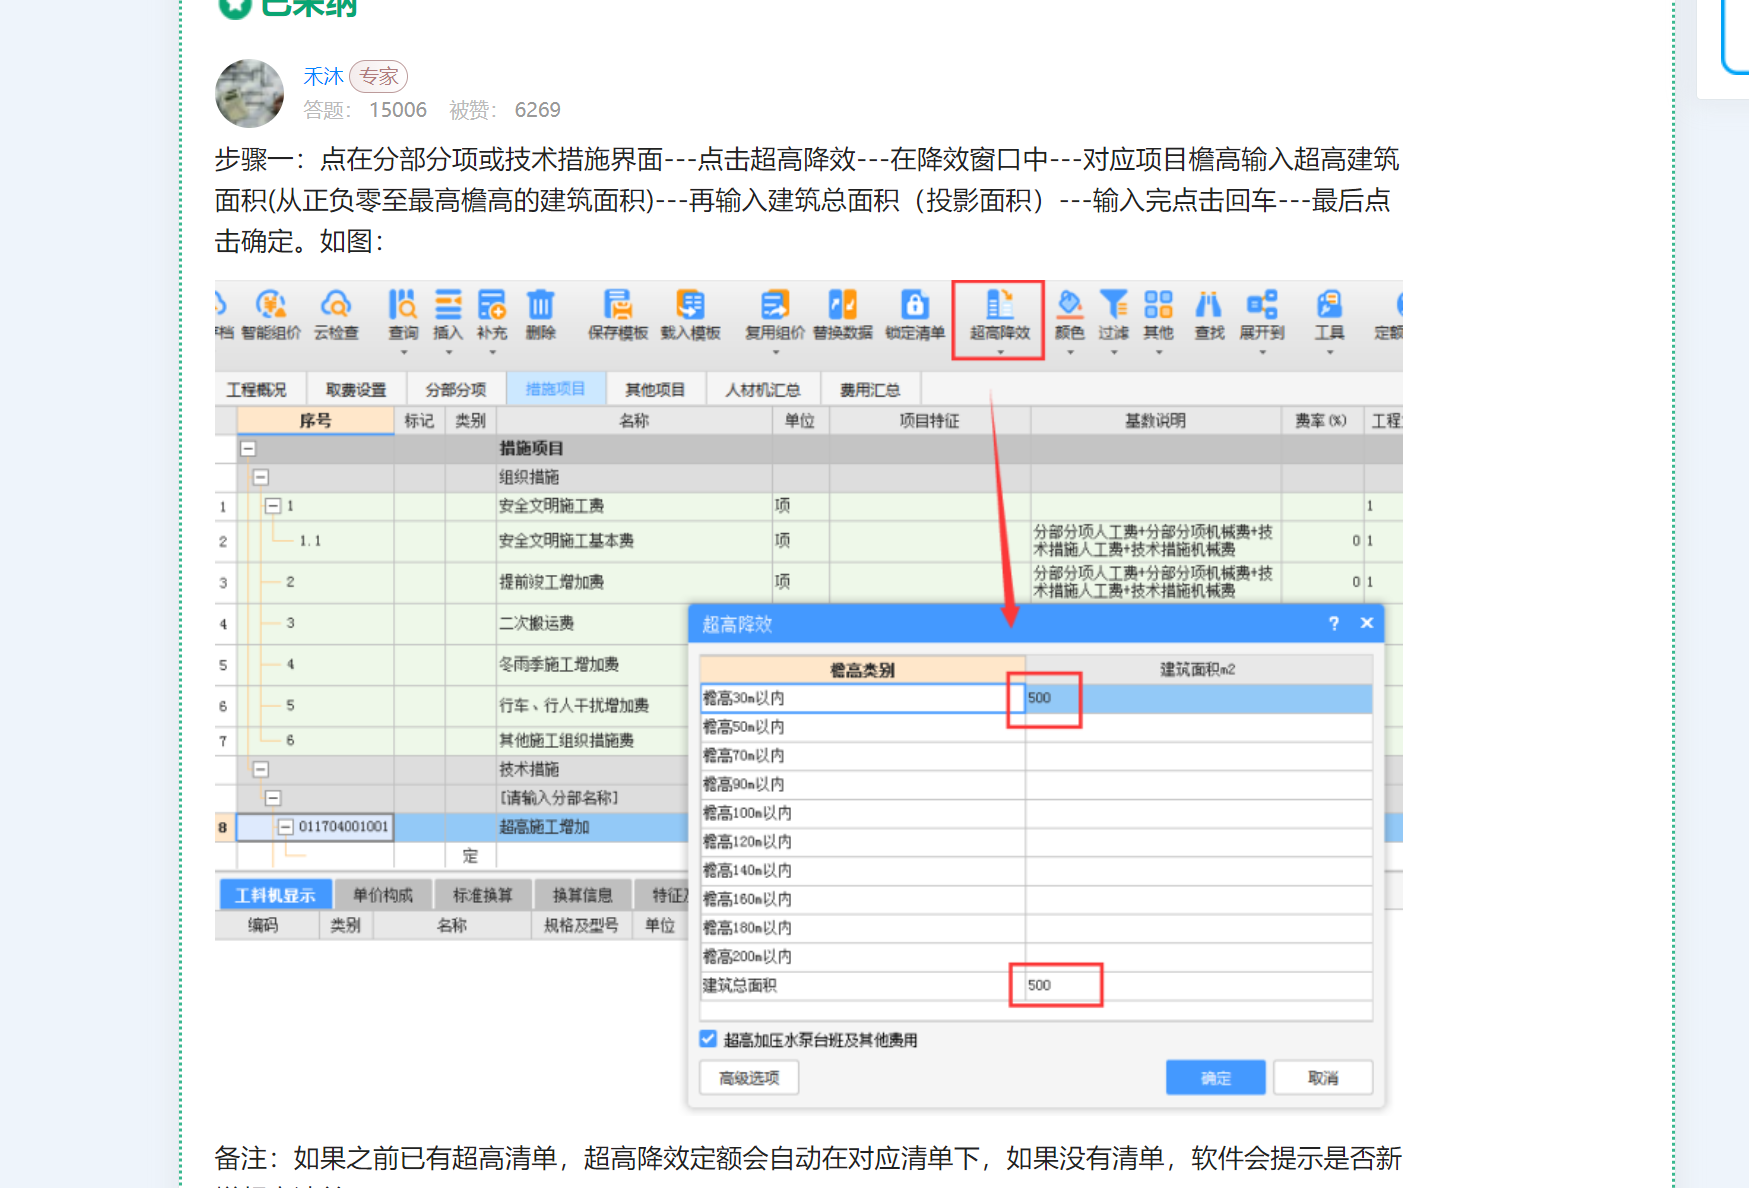Click the 禾沐 user avatar
Image resolution: width=1749 pixels, height=1188 pixels.
[250, 94]
